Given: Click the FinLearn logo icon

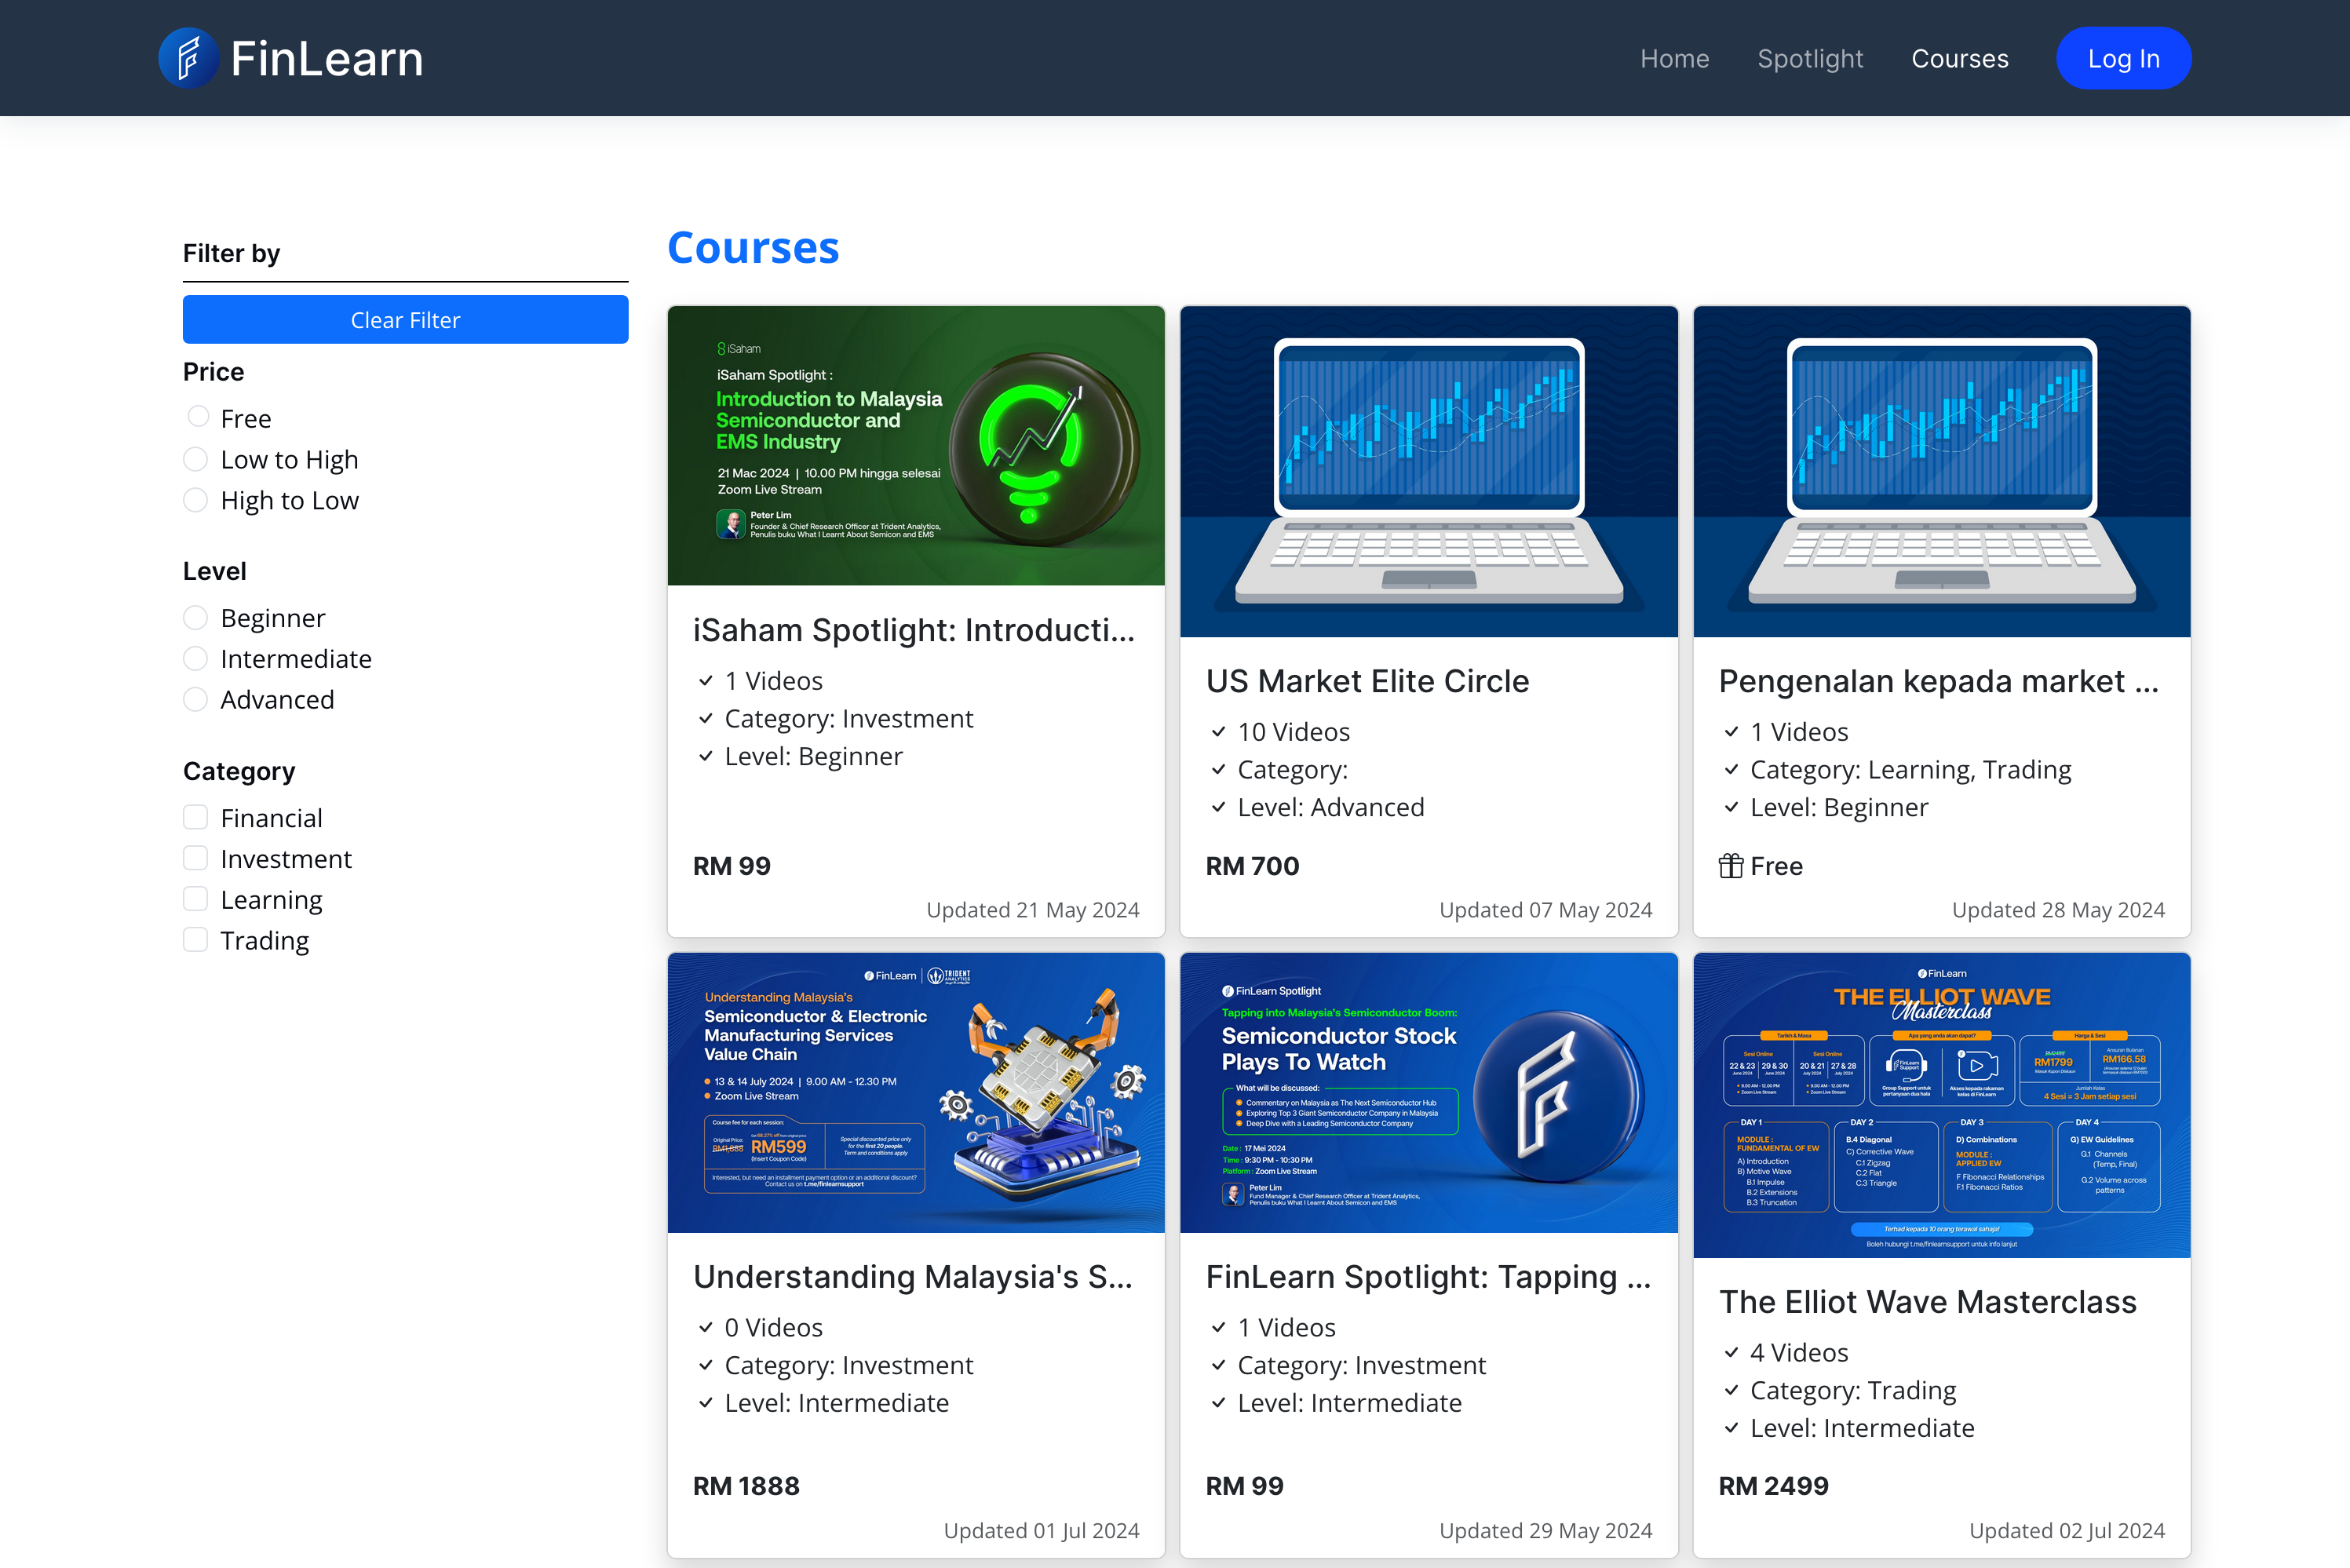Looking at the screenshot, I should point(188,58).
